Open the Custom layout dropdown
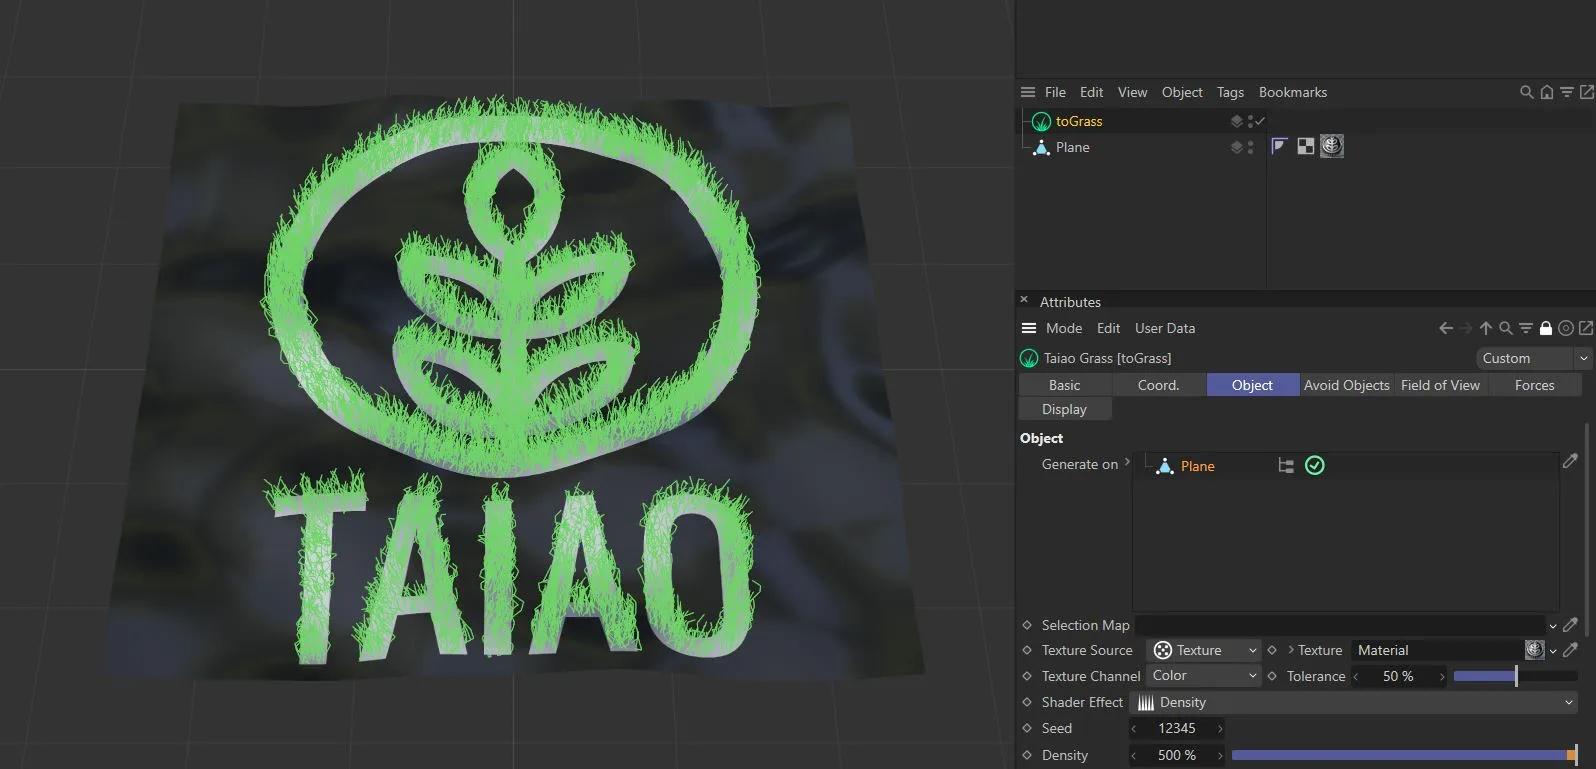Viewport: 1596px width, 769px height. pyautogui.click(x=1533, y=358)
